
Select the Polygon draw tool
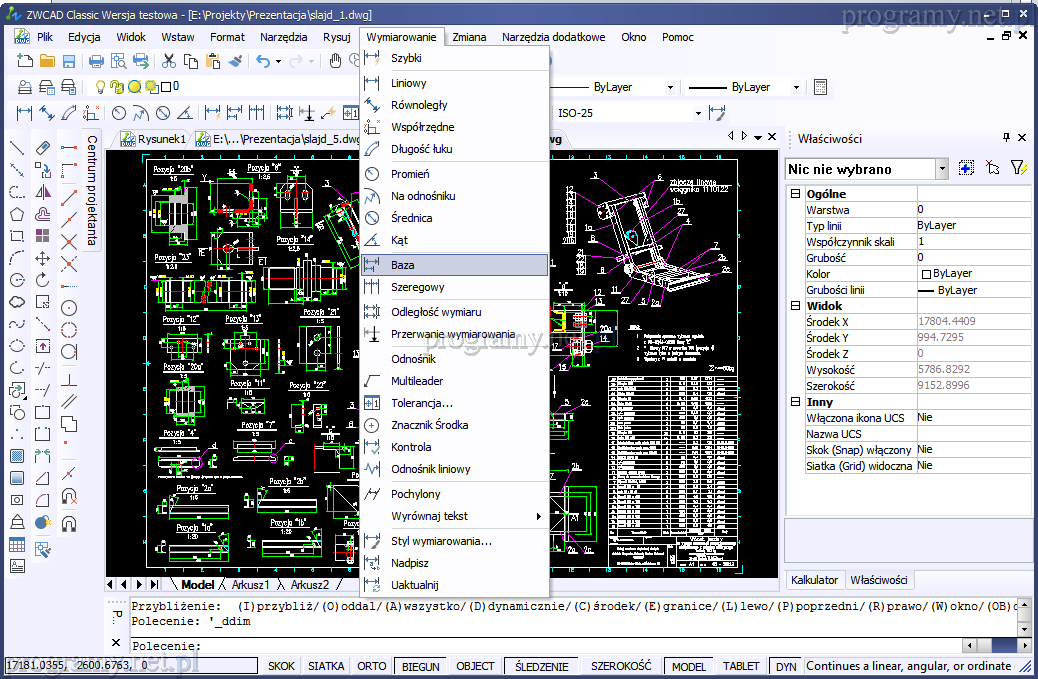17,214
